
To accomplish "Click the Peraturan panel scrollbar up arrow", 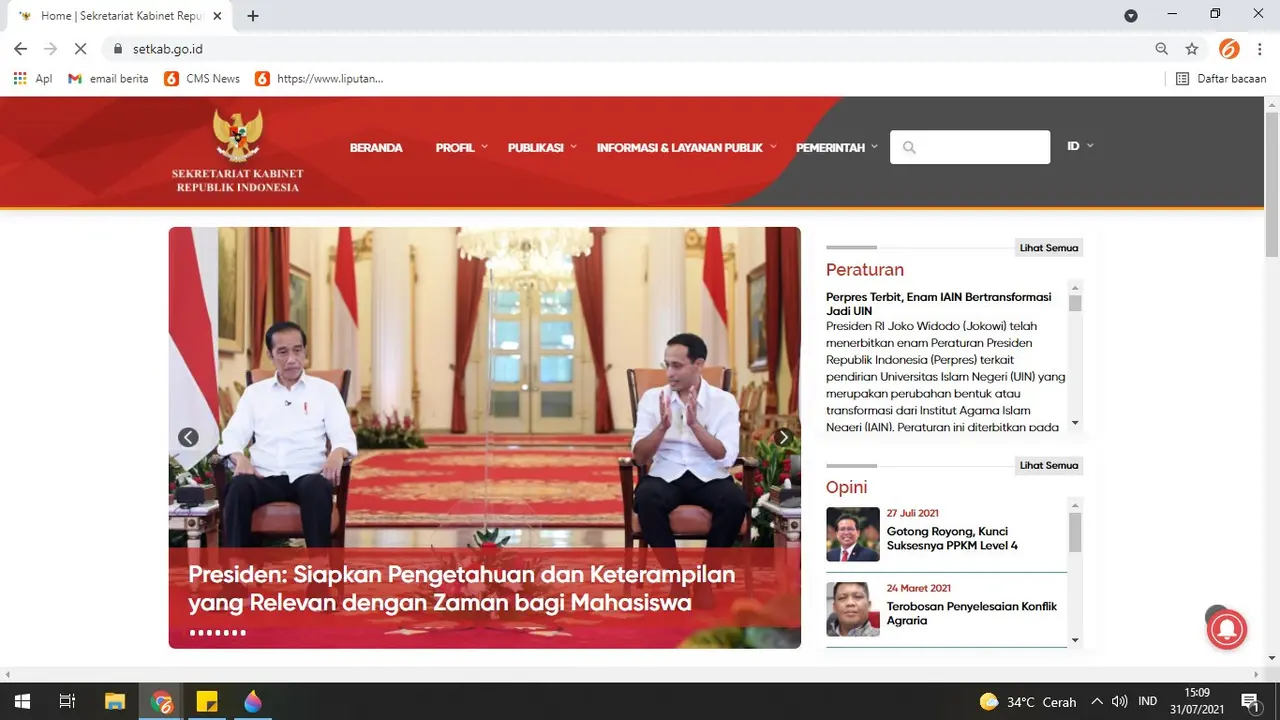I will point(1075,287).
